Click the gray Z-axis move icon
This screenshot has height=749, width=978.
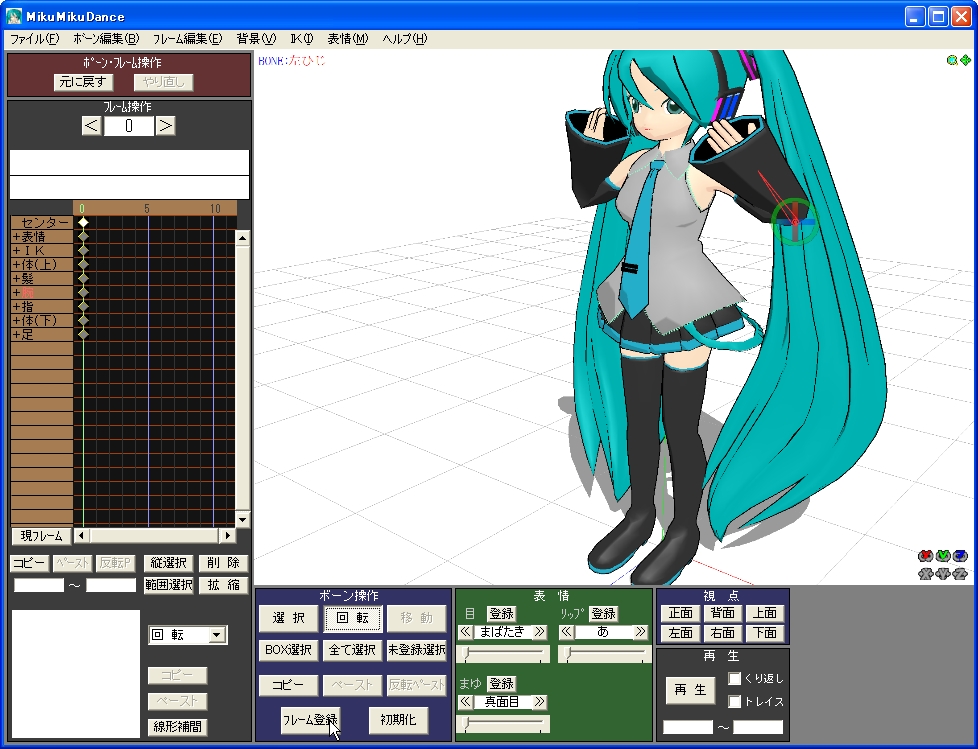(x=961, y=574)
